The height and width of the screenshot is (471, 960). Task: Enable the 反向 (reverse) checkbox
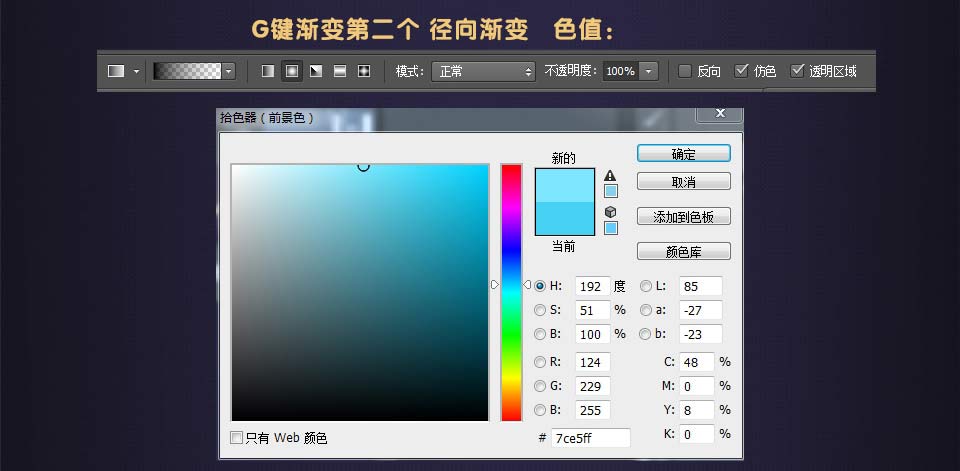pyautogui.click(x=685, y=71)
